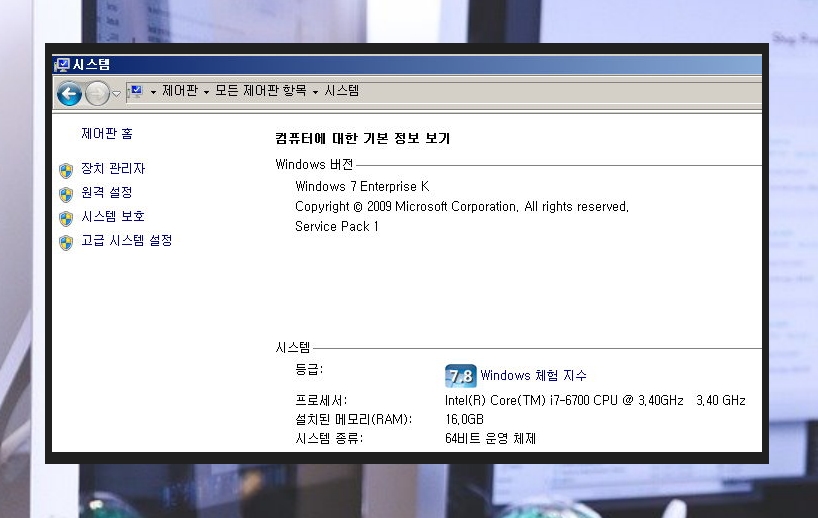The width and height of the screenshot is (818, 518).
Task: Click the 등급: label
Action: click(x=309, y=370)
